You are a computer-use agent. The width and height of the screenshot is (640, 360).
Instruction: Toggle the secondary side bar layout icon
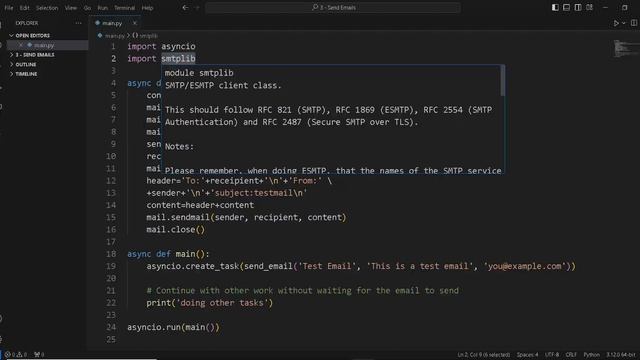click(x=578, y=7)
